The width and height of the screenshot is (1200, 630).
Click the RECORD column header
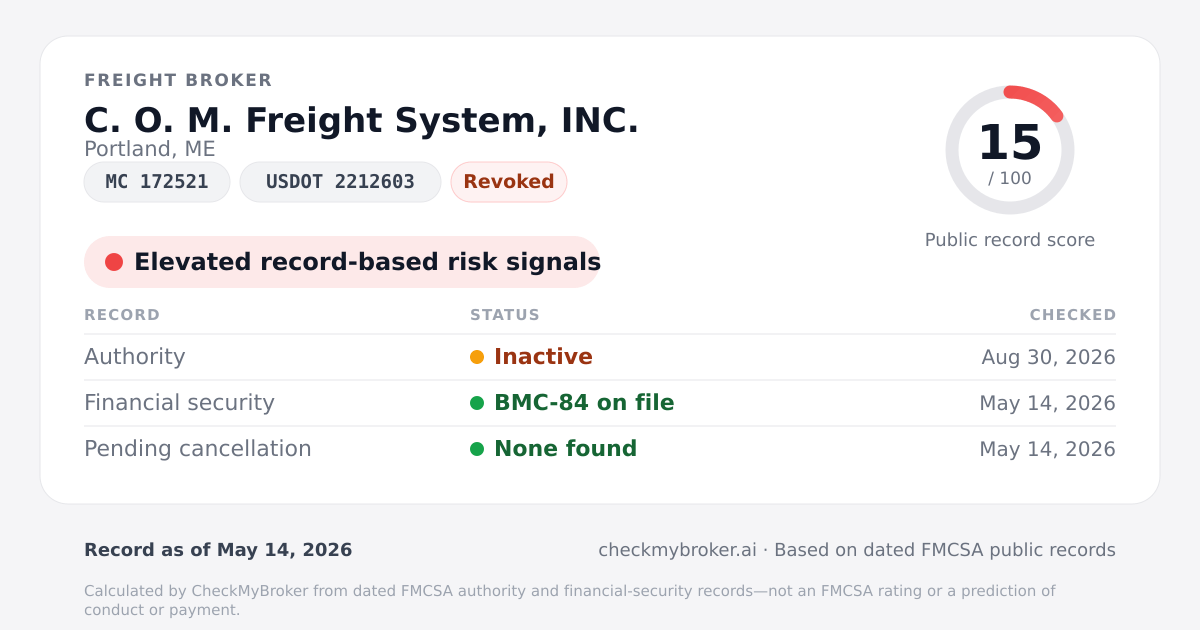coord(122,315)
